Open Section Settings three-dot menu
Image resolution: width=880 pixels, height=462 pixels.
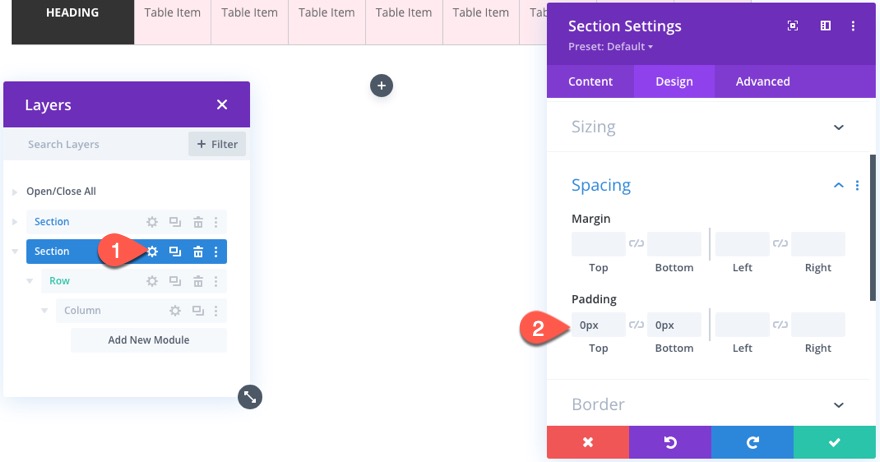[853, 26]
